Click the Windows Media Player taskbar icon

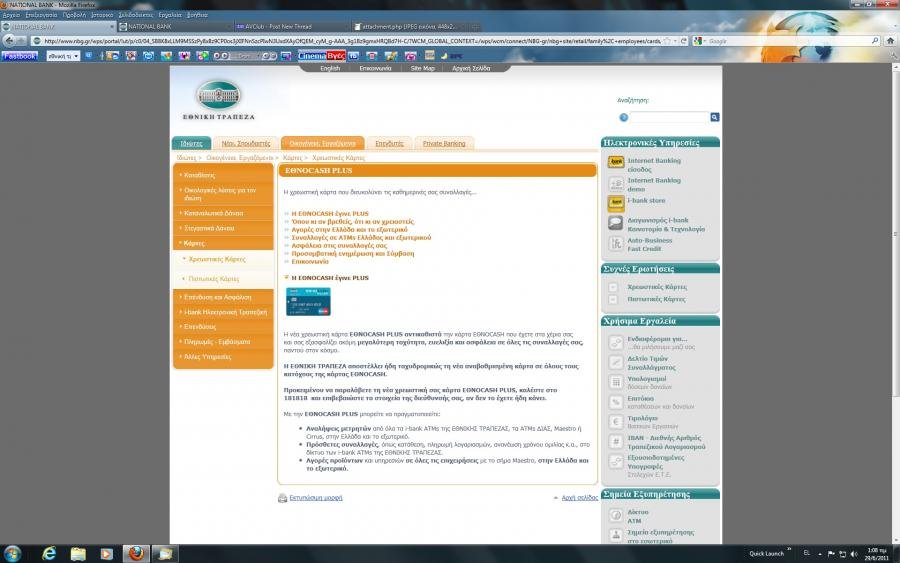(107, 553)
